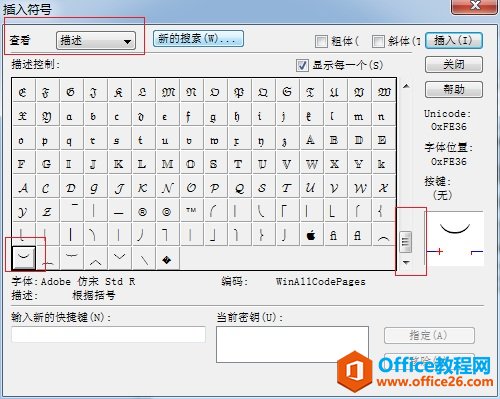
Task: Pick the double-struck letter T
Action: (x=238, y=164)
